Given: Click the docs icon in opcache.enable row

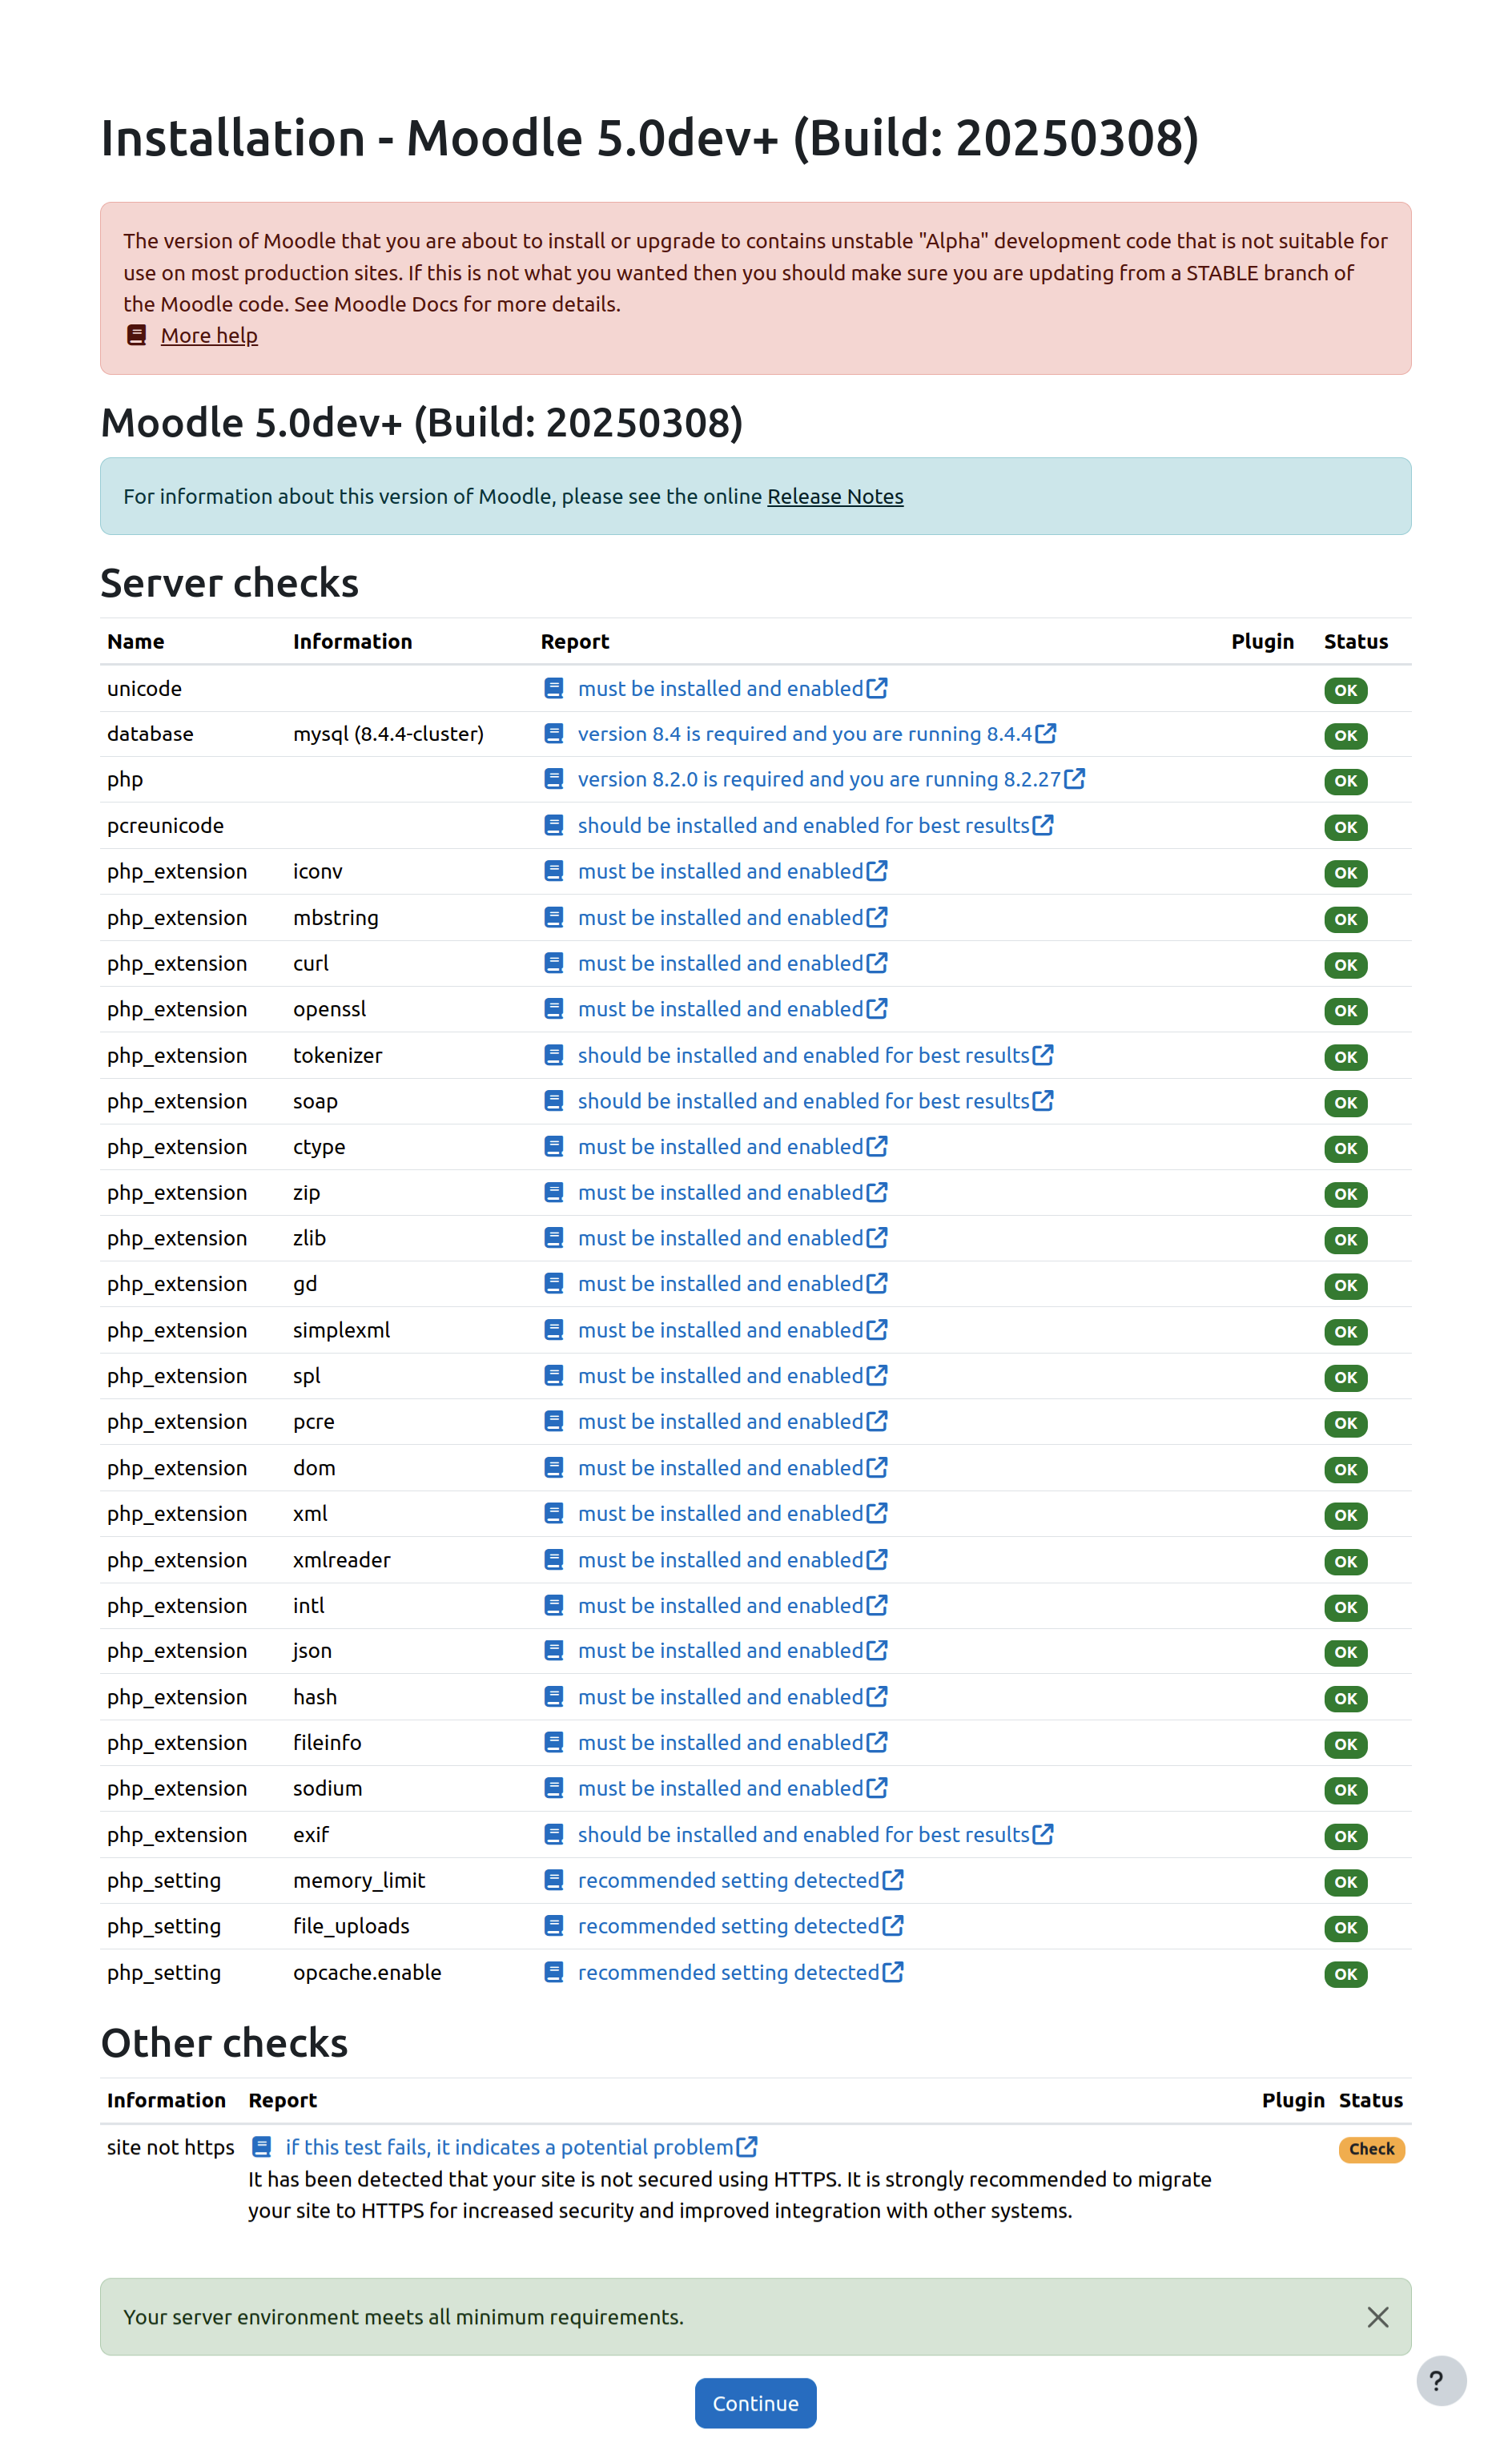Looking at the screenshot, I should [553, 1973].
